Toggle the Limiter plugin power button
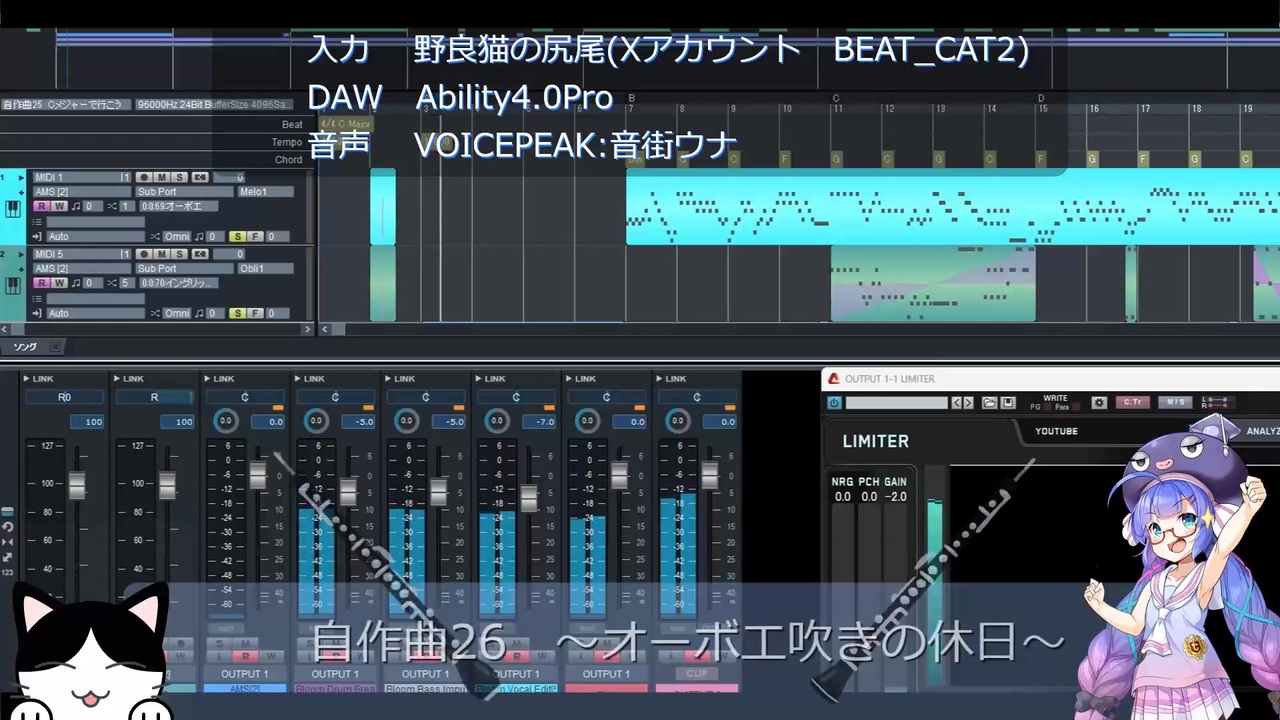This screenshot has height=720, width=1280. [835, 403]
